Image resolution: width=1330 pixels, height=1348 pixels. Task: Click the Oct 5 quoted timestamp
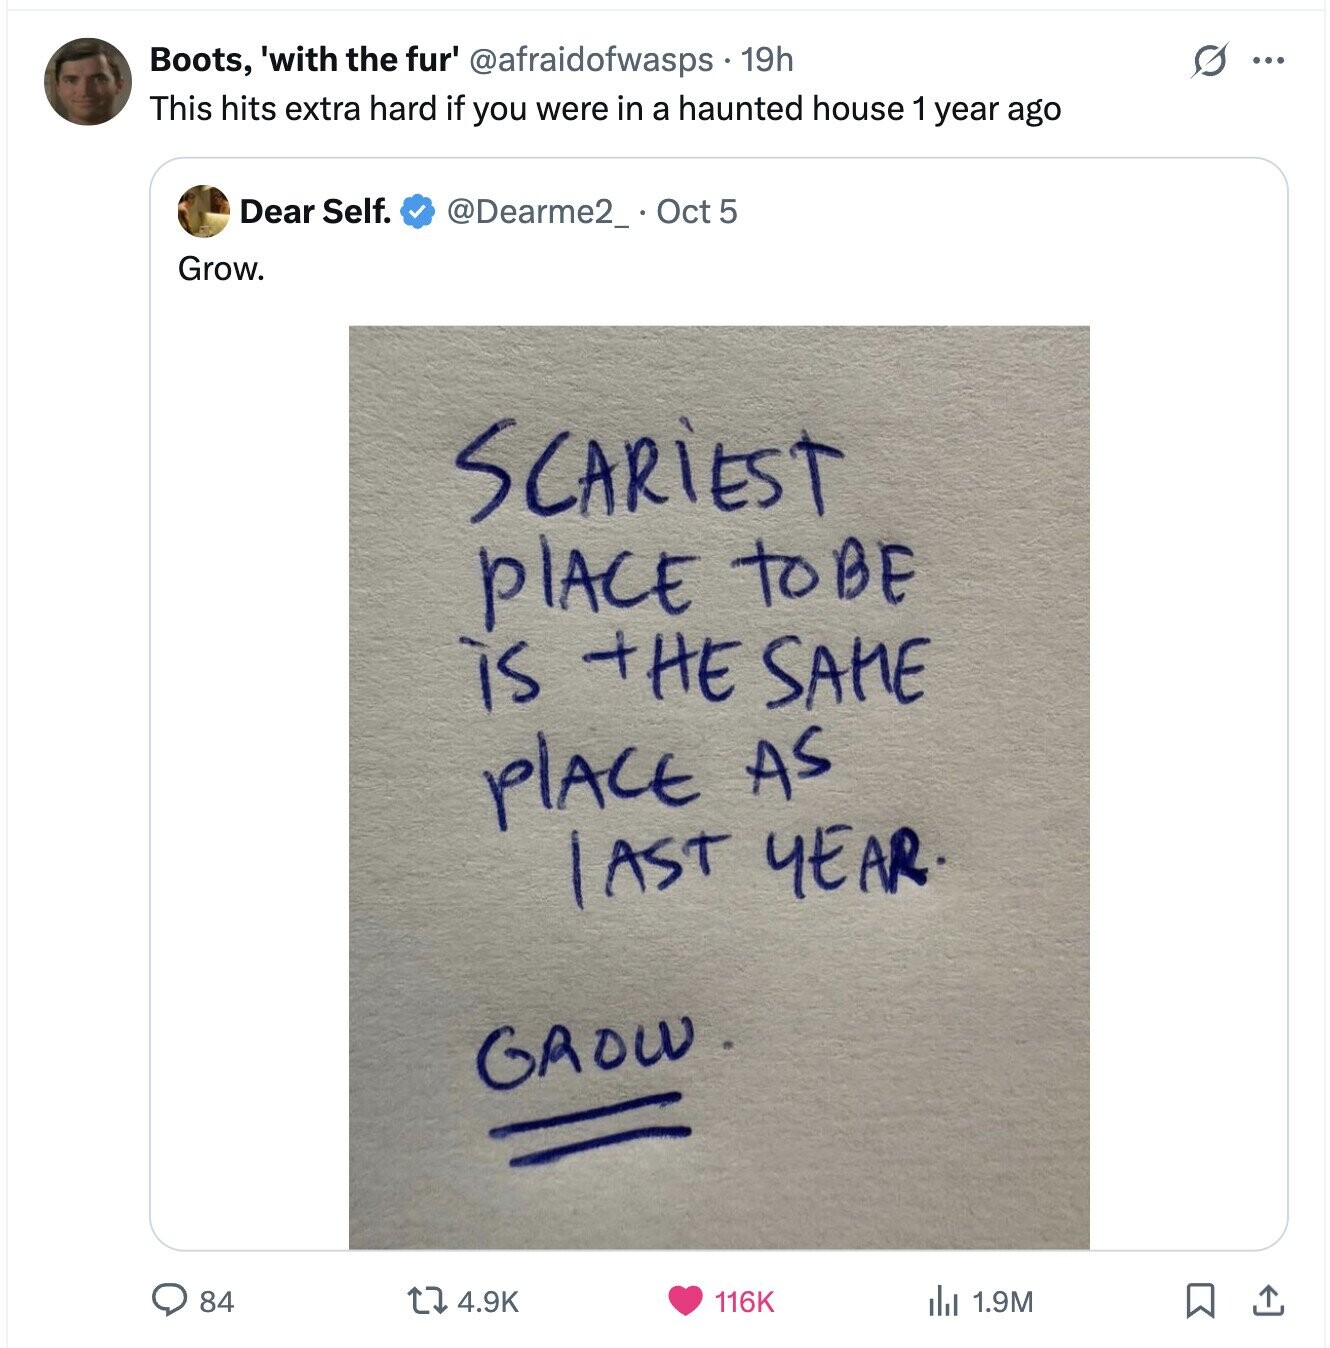697,212
